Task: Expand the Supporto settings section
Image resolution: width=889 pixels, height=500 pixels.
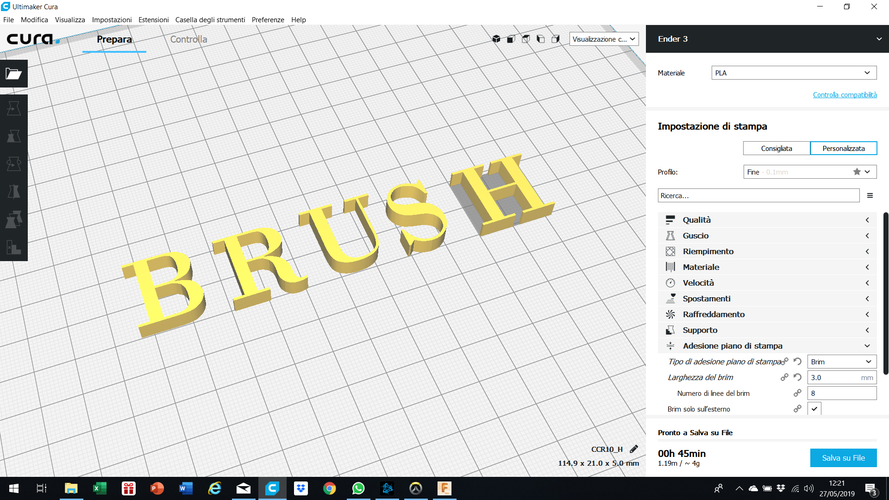Action: pyautogui.click(x=768, y=330)
